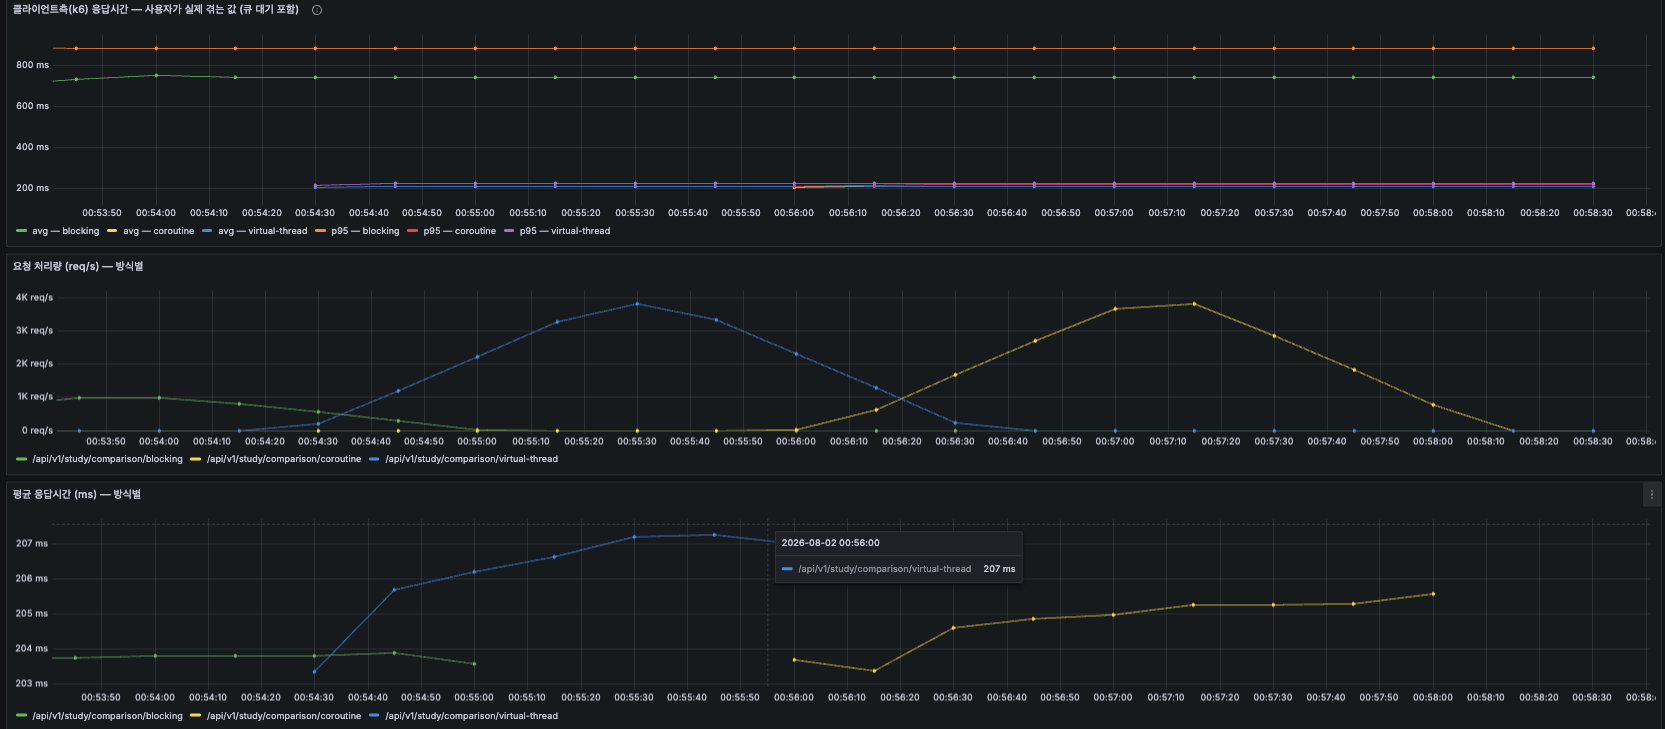This screenshot has height=729, width=1665.
Task: Toggle the avg — coroutine legend label
Action: point(159,231)
